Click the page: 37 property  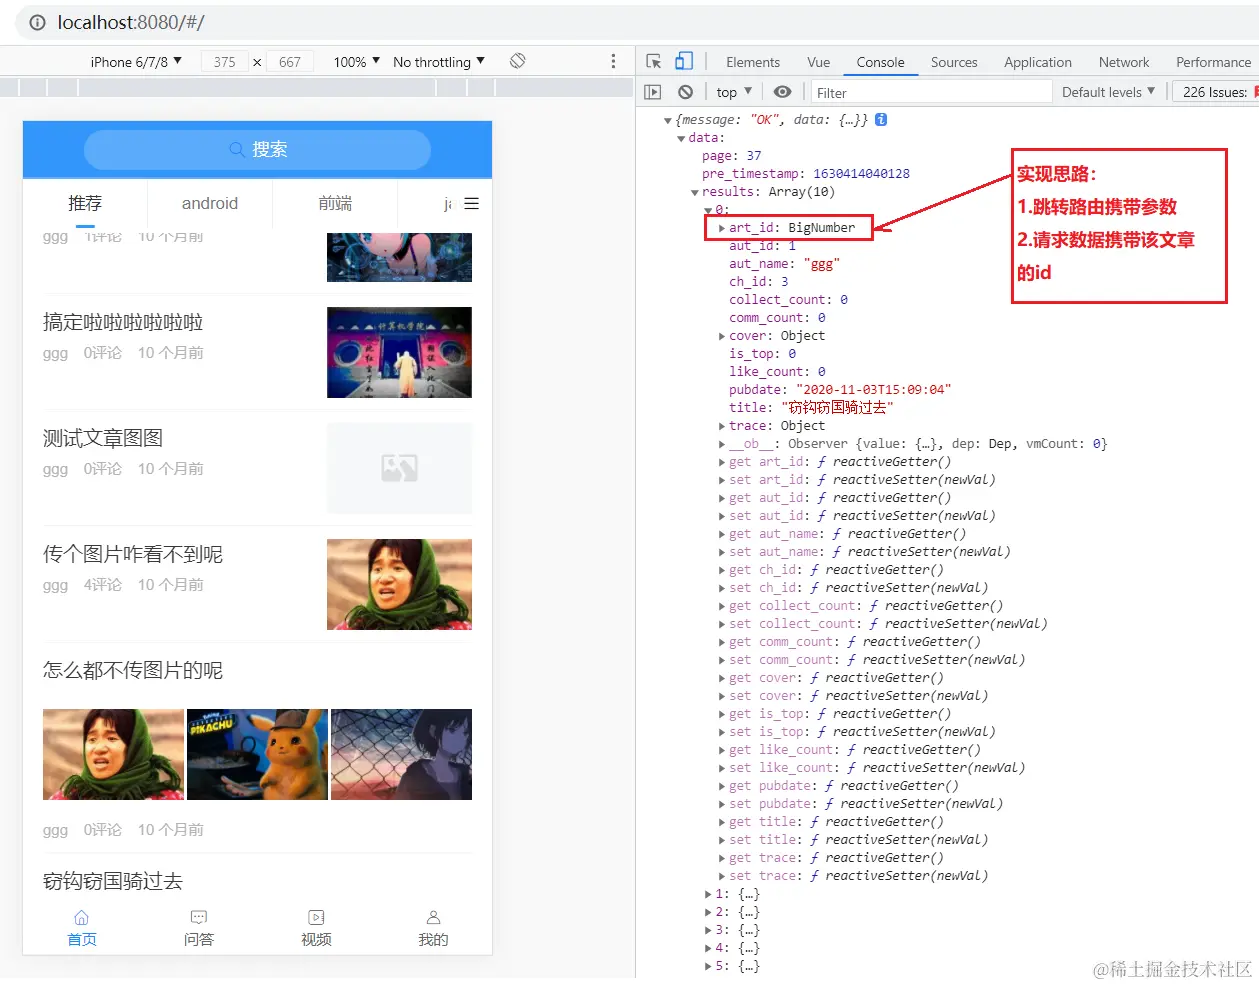(732, 156)
